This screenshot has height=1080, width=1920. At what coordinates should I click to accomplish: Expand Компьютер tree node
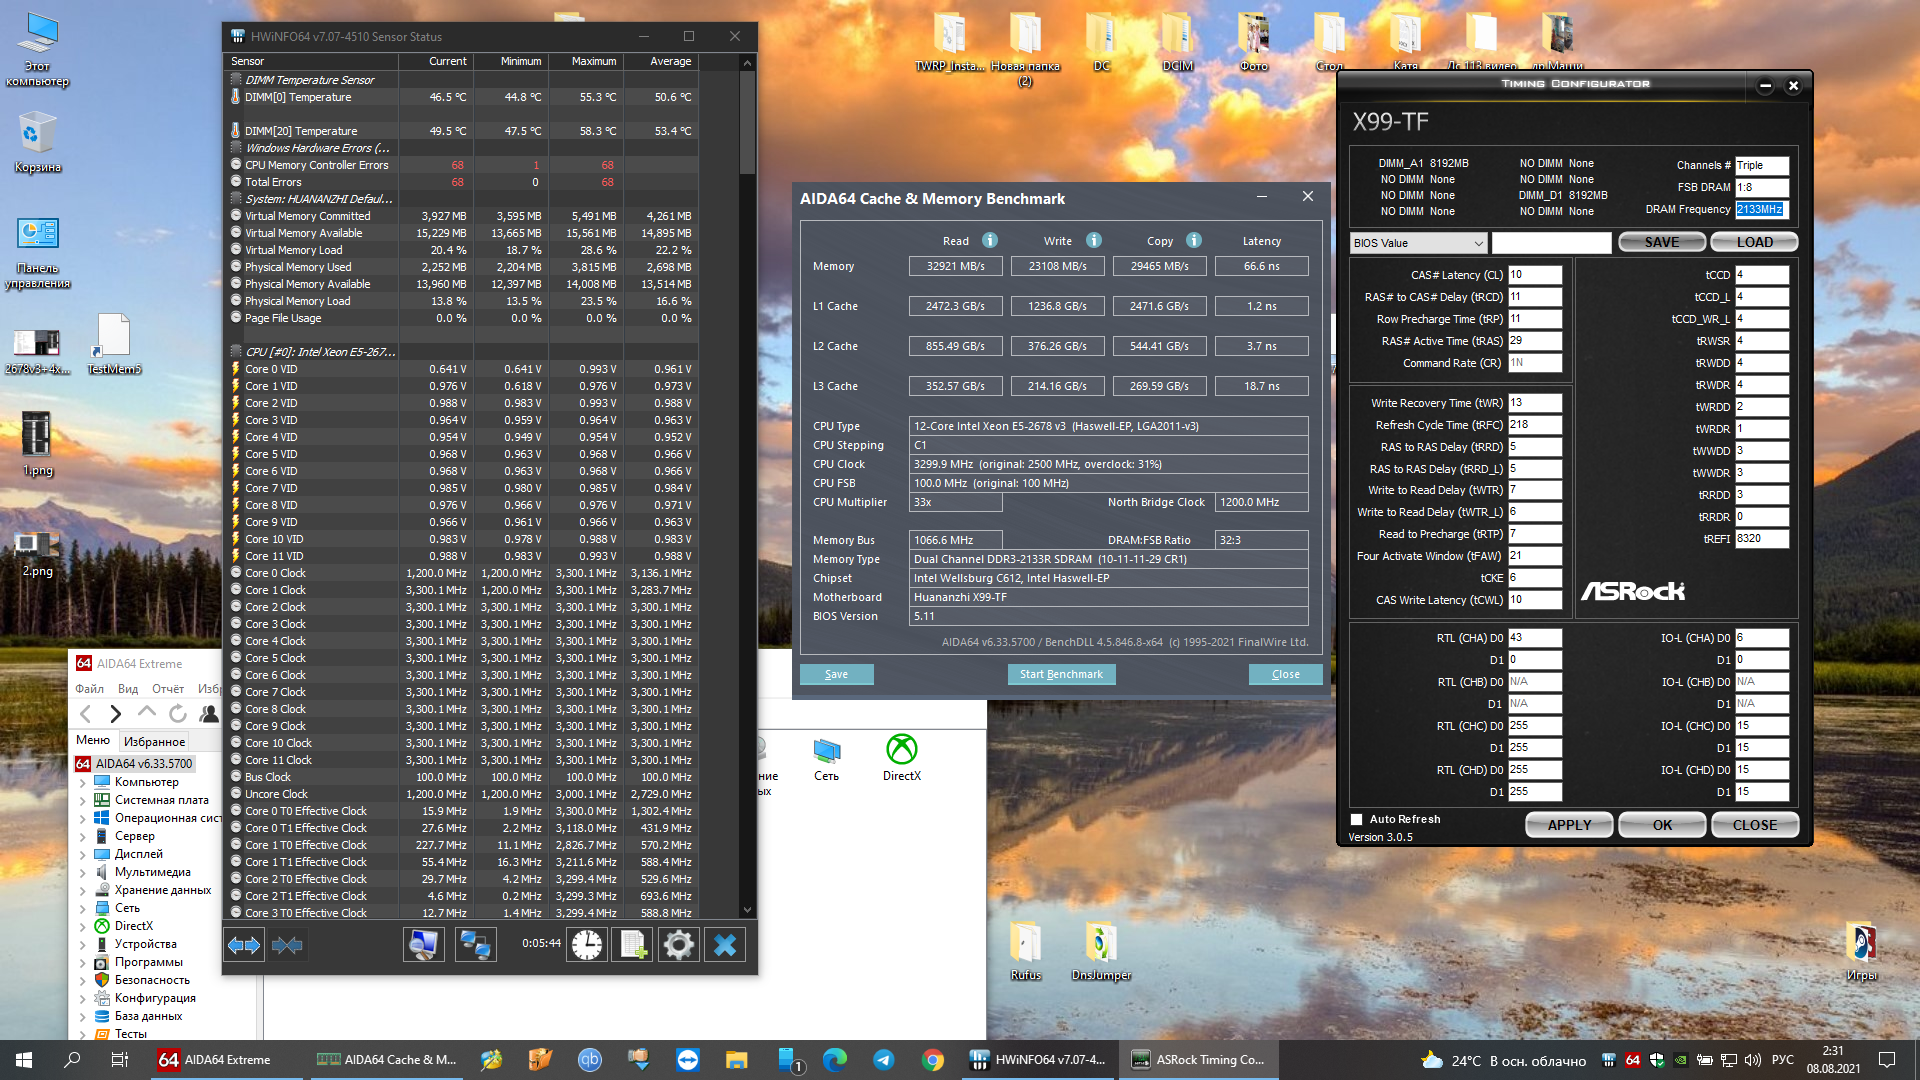(83, 782)
